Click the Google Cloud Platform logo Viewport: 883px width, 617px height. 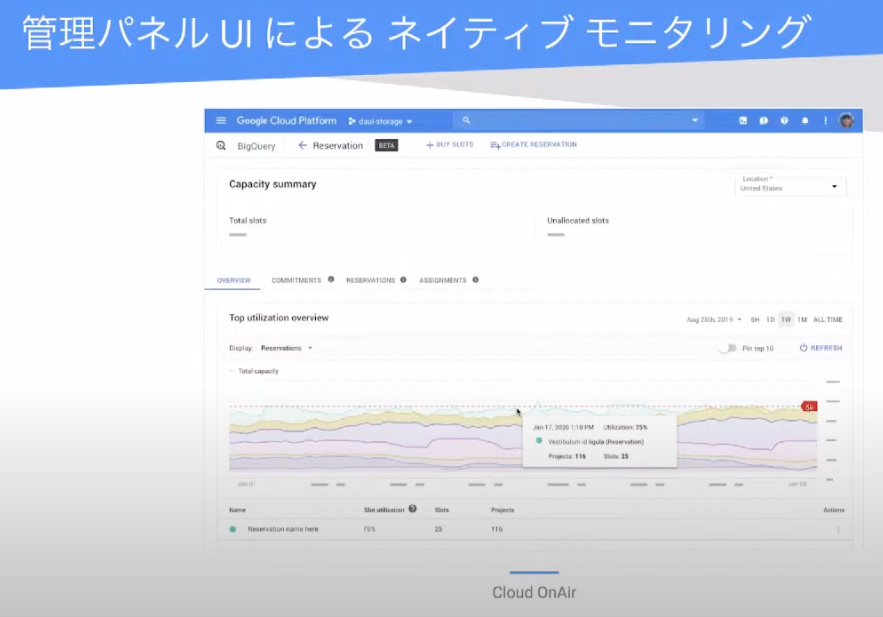pyautogui.click(x=286, y=120)
